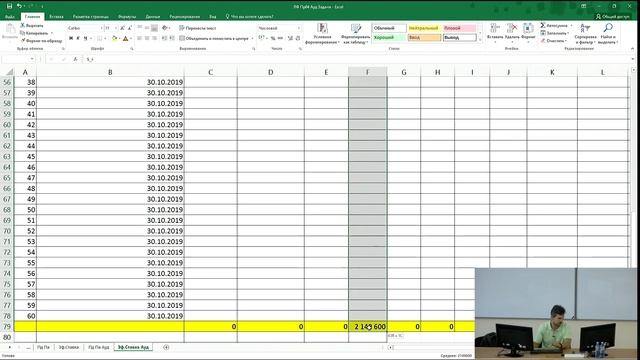Open the File (Файл) tab

click(x=10, y=17)
